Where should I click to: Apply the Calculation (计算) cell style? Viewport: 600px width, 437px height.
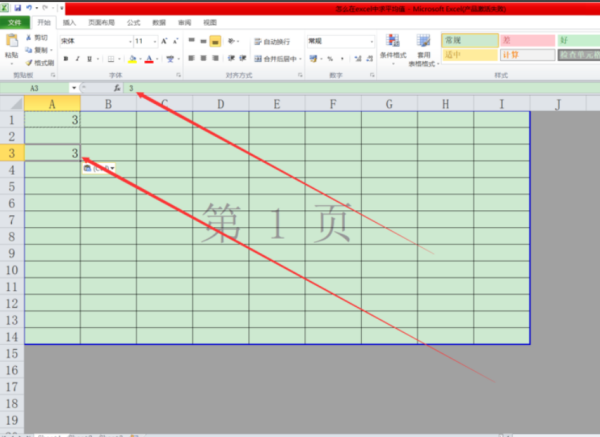click(527, 55)
